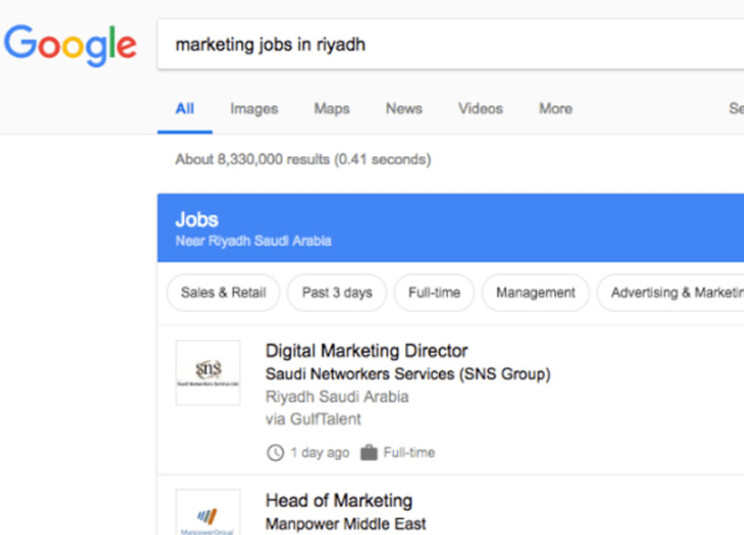Open the Digital Marketing Director job listing
Screen dimensions: 744x535
(x=366, y=351)
